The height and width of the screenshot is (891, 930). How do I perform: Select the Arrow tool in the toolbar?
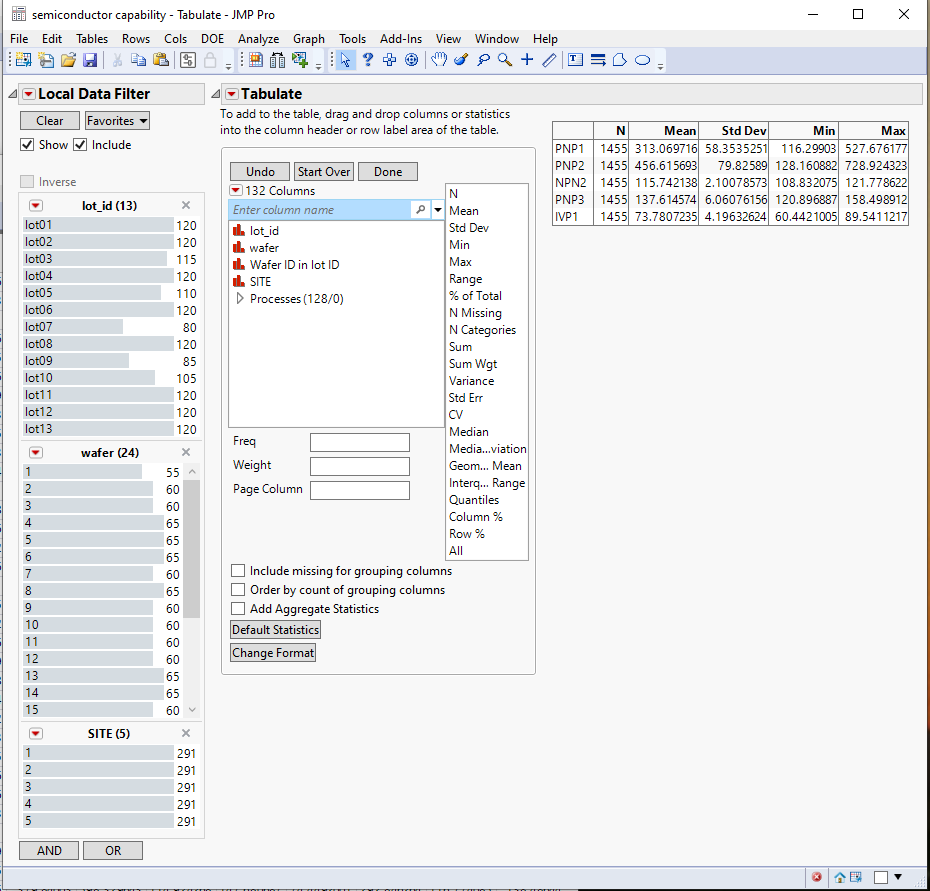tap(344, 60)
